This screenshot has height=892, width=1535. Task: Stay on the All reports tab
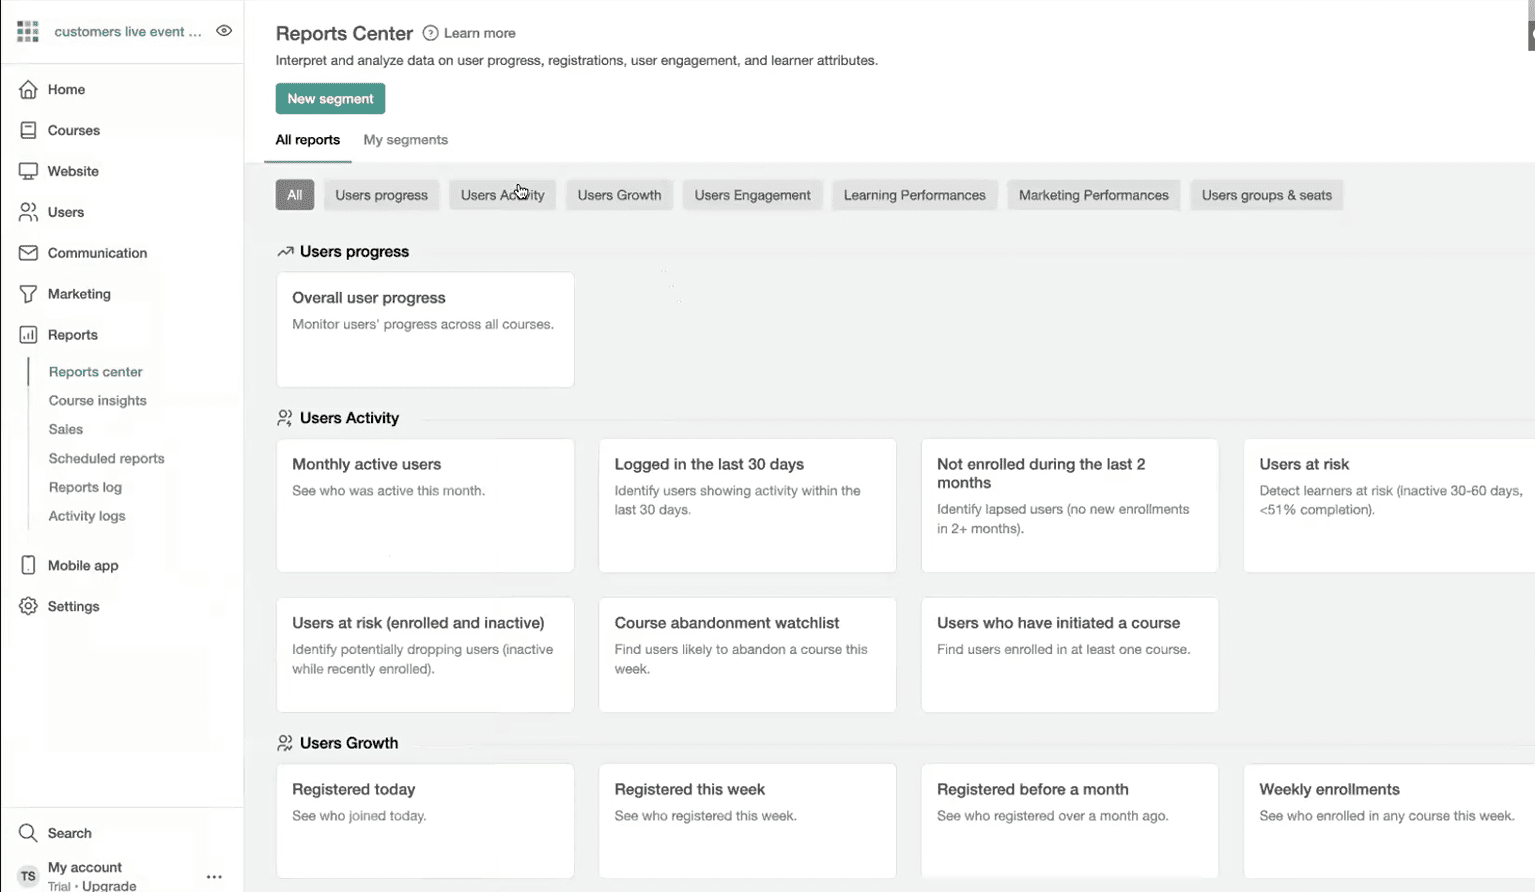[x=307, y=140]
